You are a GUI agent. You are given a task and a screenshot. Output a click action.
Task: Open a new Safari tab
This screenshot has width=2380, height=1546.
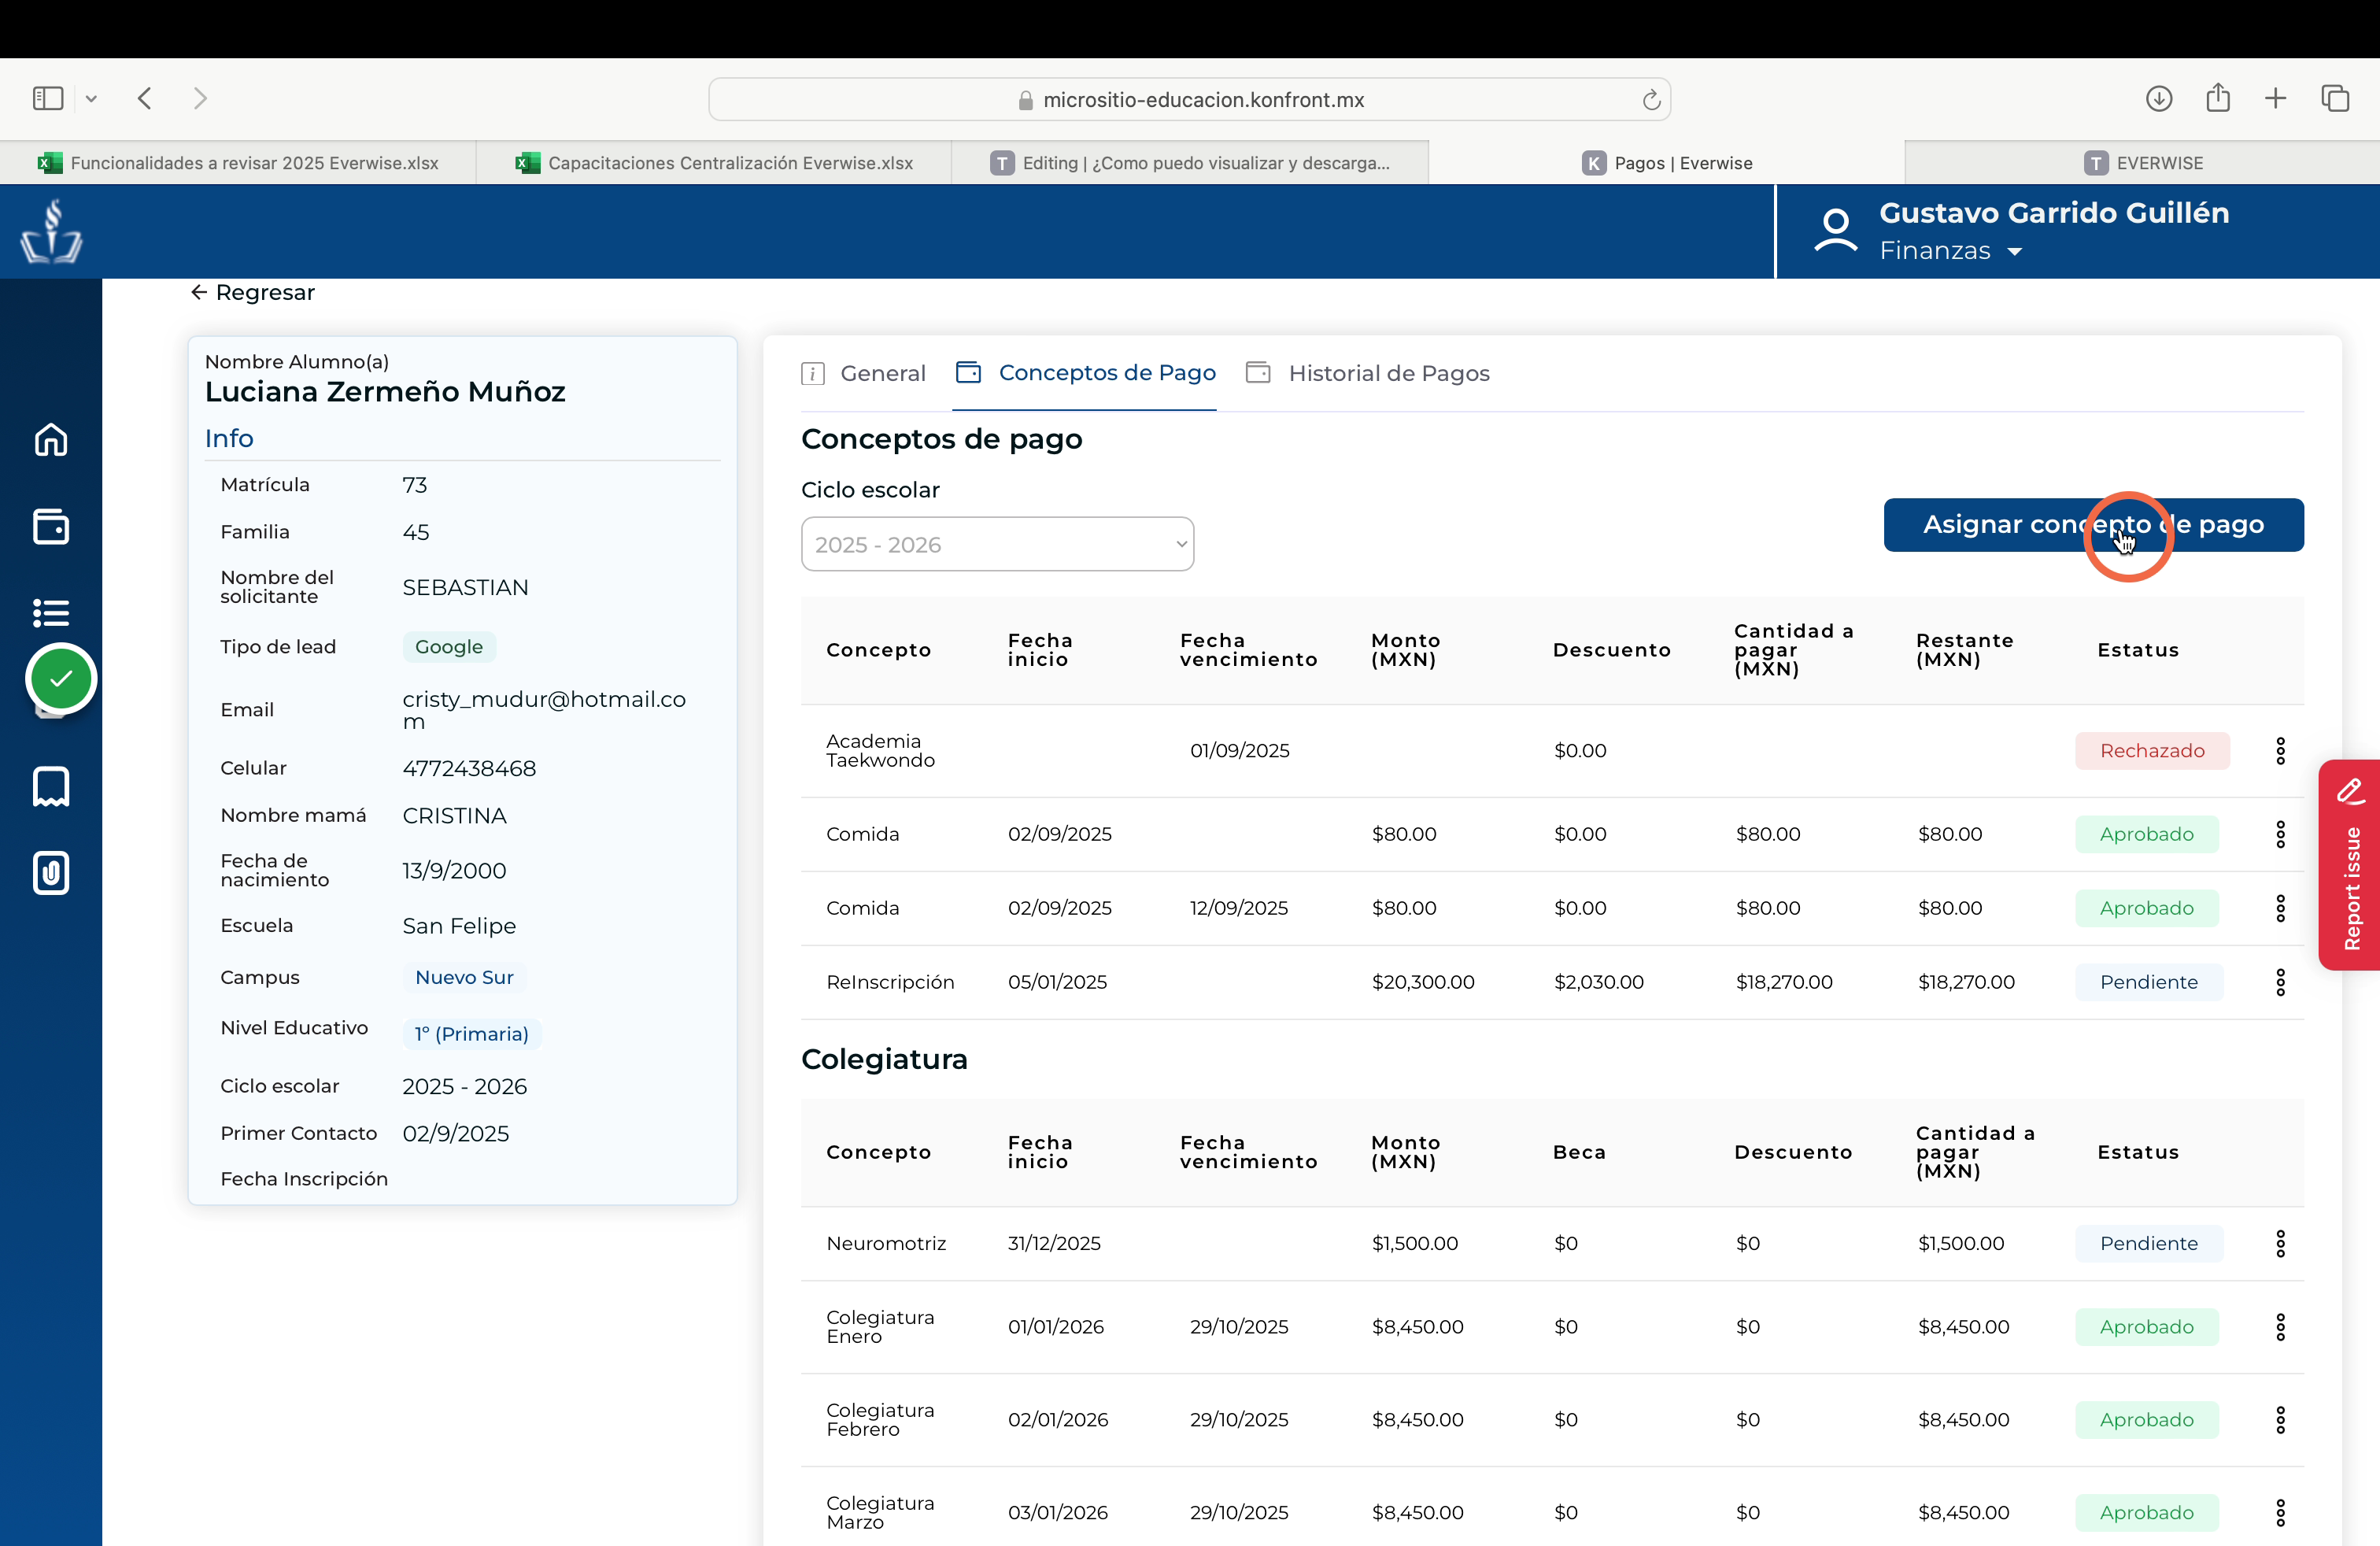(2275, 98)
